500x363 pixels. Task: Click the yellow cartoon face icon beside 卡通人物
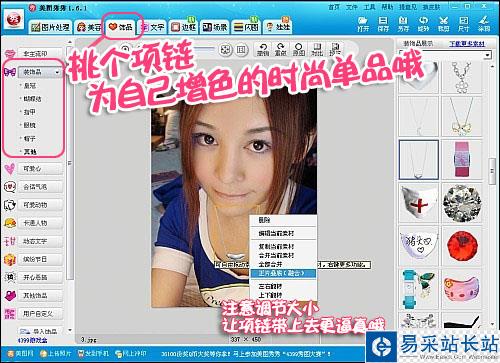[x=10, y=223]
